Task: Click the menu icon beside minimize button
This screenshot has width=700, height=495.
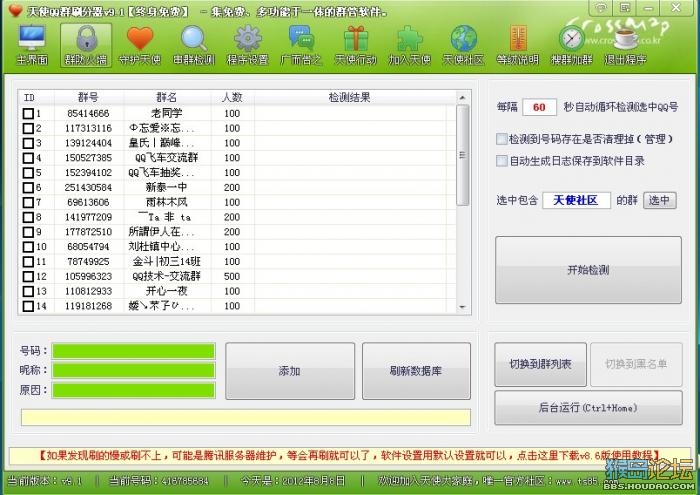Action: pos(625,8)
